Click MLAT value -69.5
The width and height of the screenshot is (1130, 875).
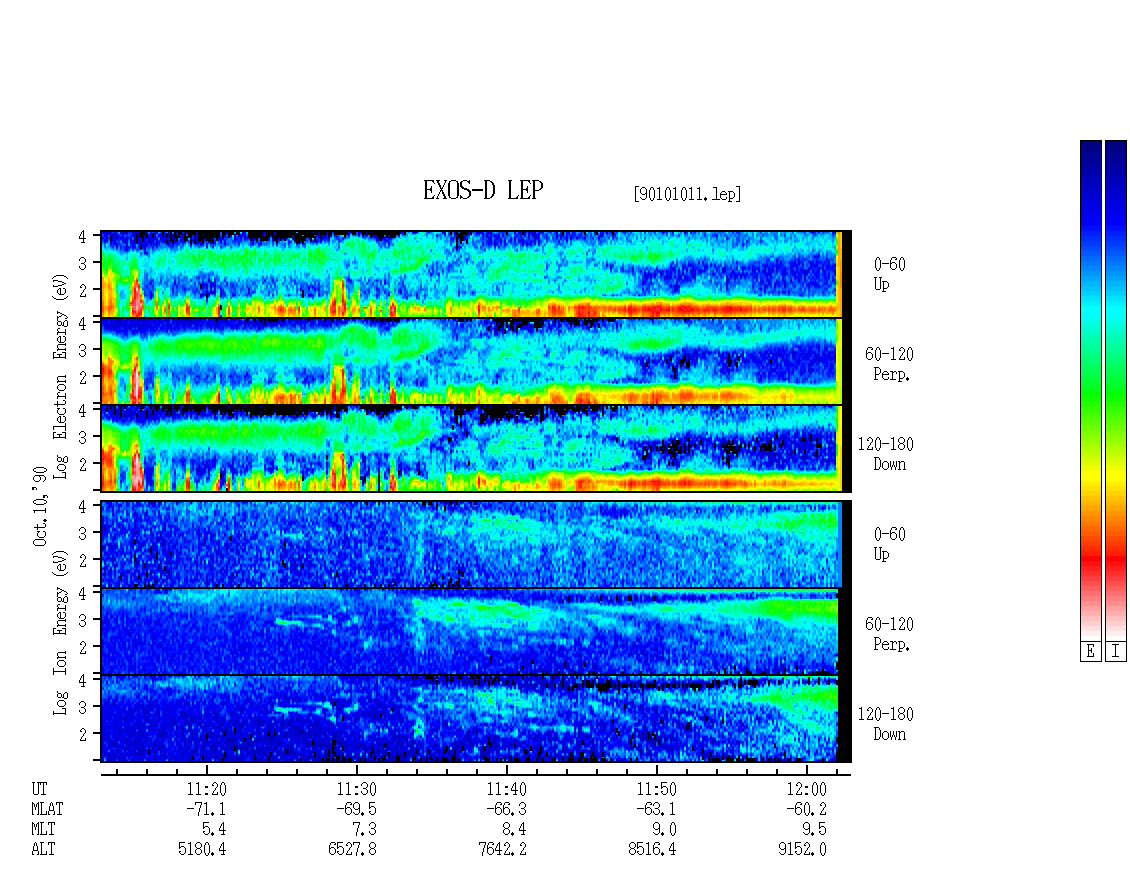point(356,809)
